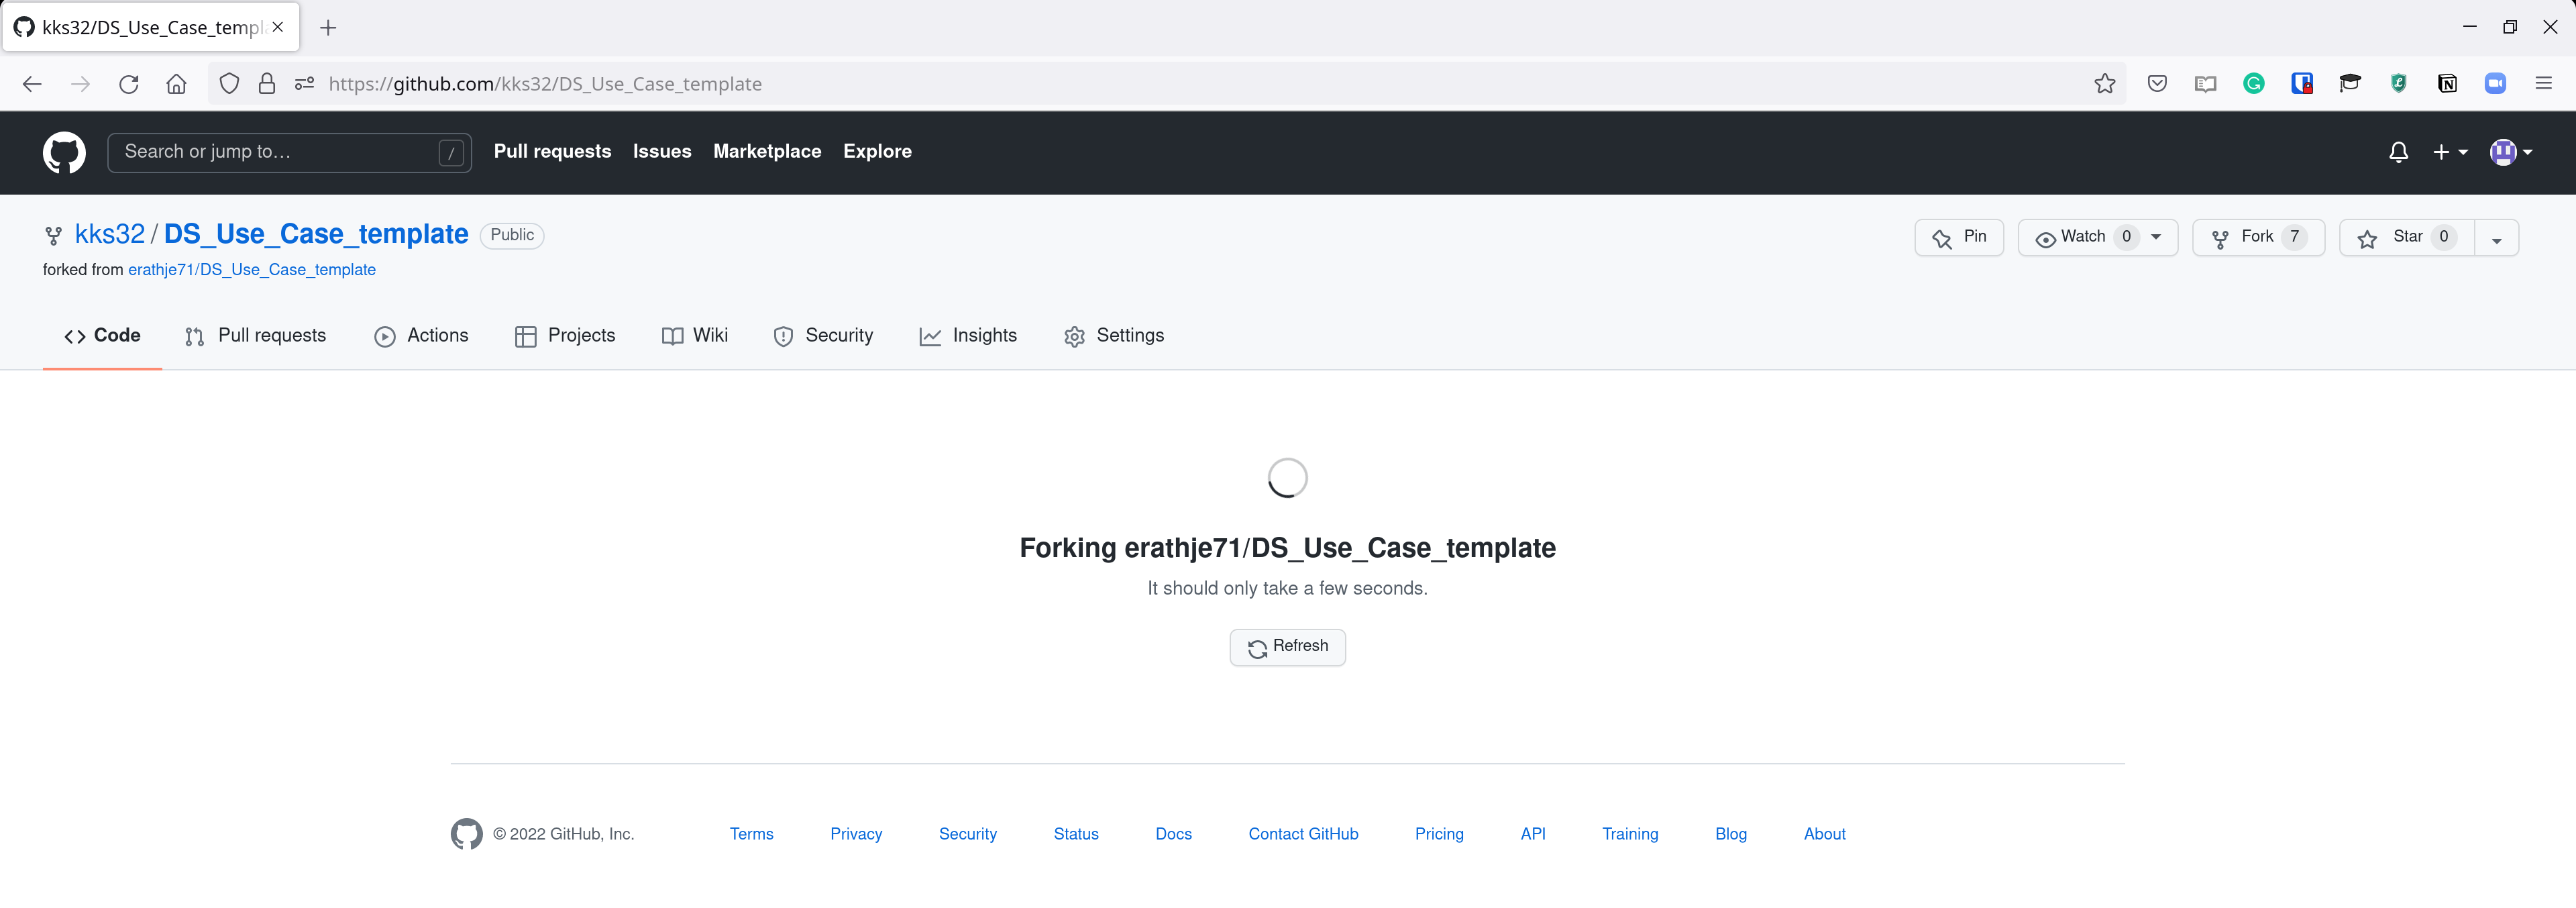Open the Grammarly extension icon
The width and height of the screenshot is (2576, 908).
[x=2253, y=84]
